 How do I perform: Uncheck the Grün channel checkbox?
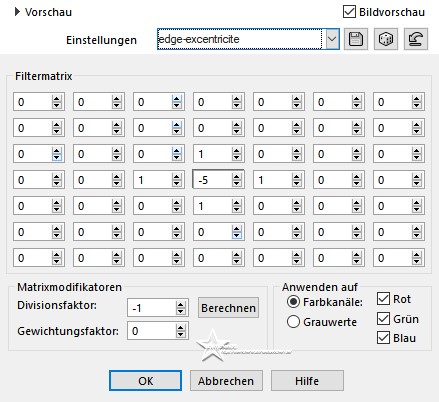(x=383, y=319)
